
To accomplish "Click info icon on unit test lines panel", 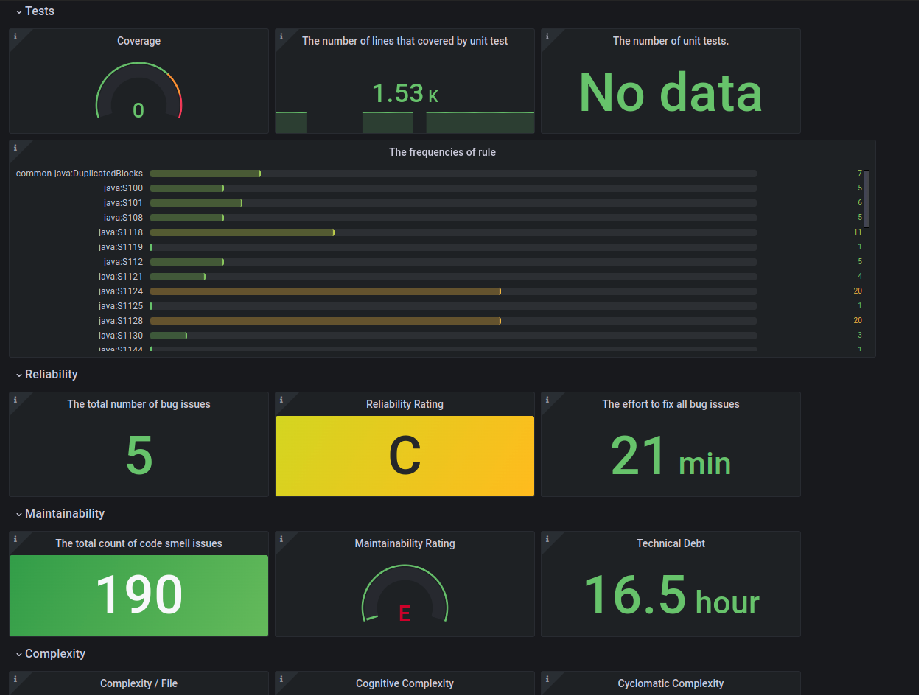I will [281, 36].
